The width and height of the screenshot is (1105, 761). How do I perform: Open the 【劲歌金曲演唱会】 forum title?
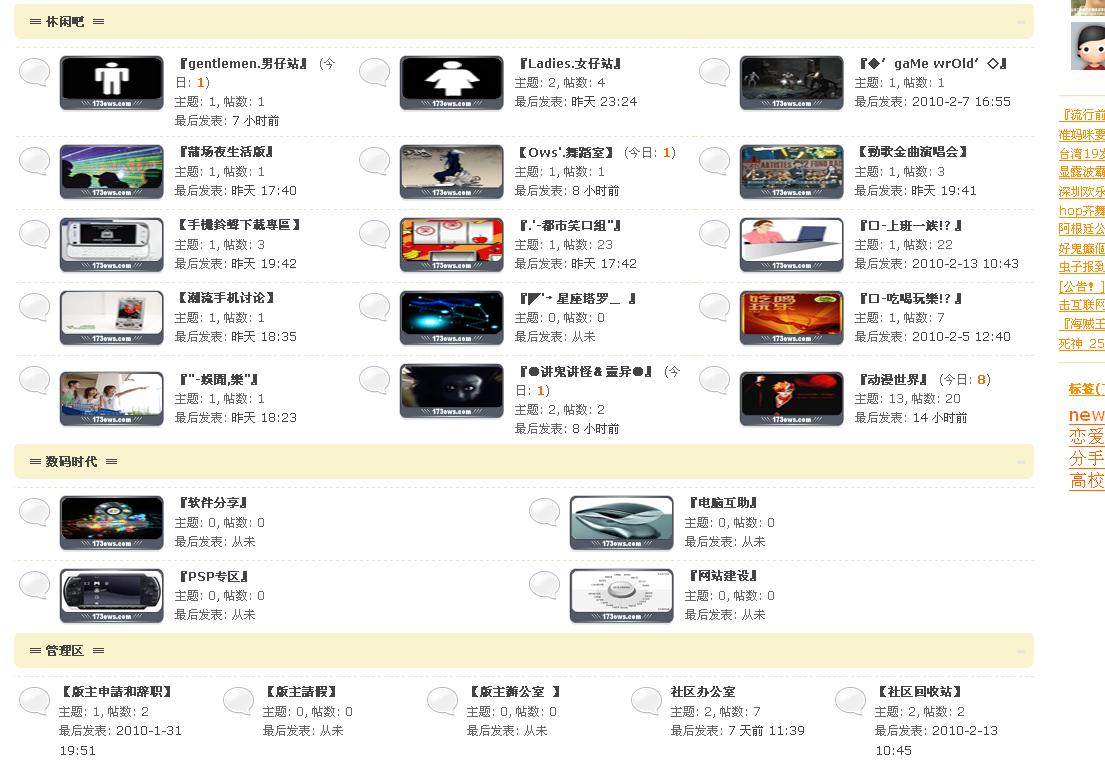(913, 151)
